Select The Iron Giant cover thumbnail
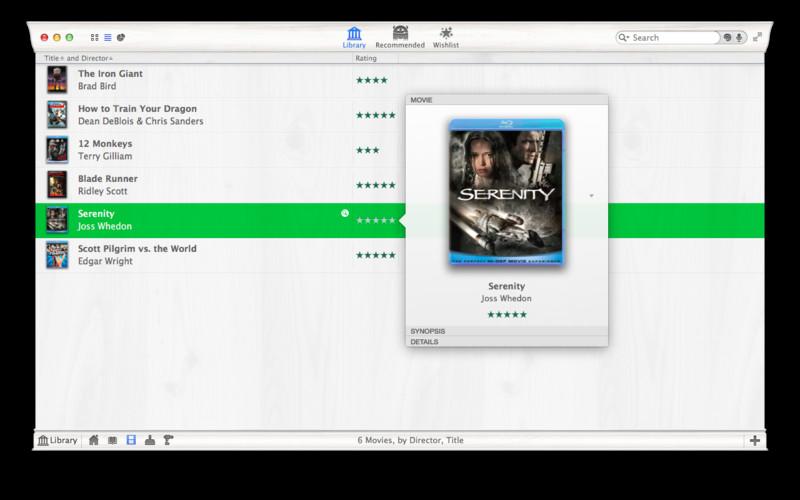 click(x=57, y=80)
